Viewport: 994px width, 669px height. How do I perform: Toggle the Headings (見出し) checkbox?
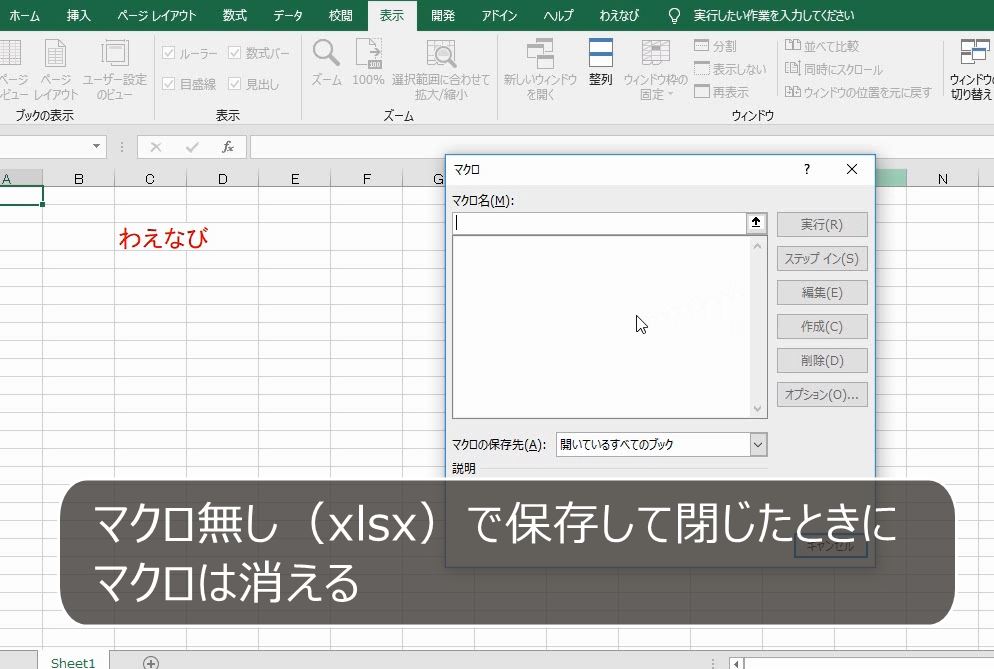pyautogui.click(x=235, y=84)
